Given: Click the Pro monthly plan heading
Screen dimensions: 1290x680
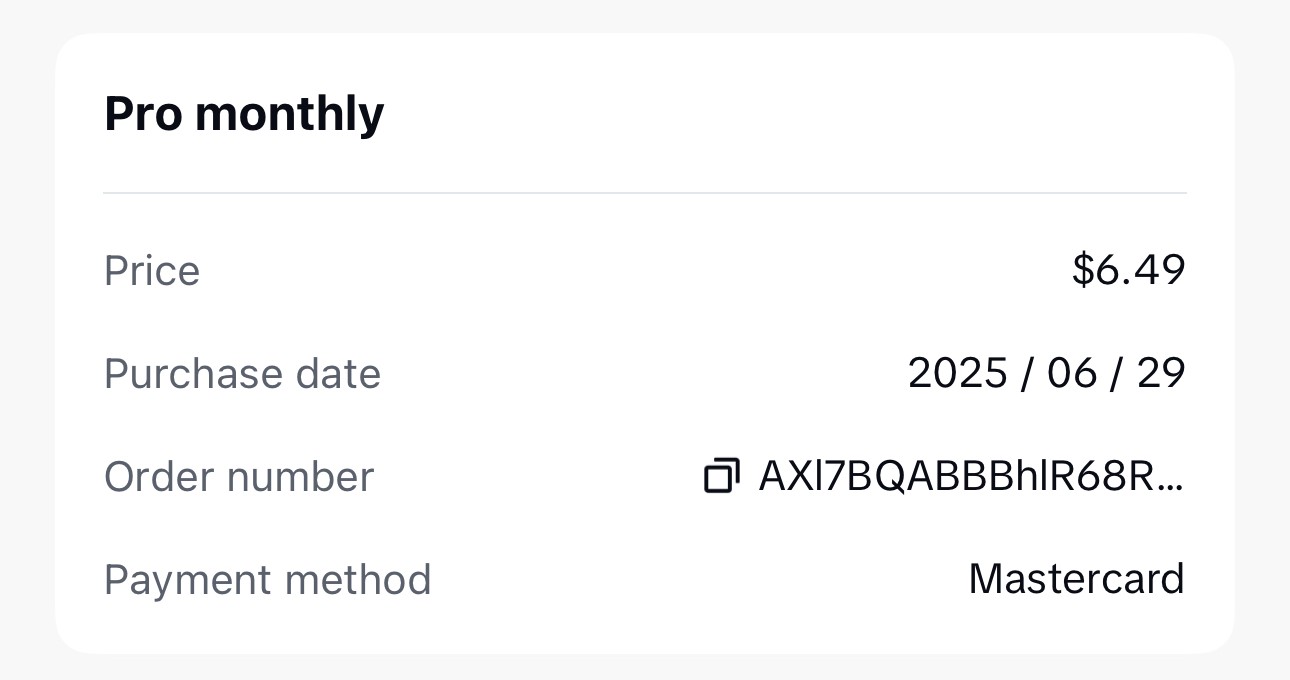Looking at the screenshot, I should click(244, 114).
